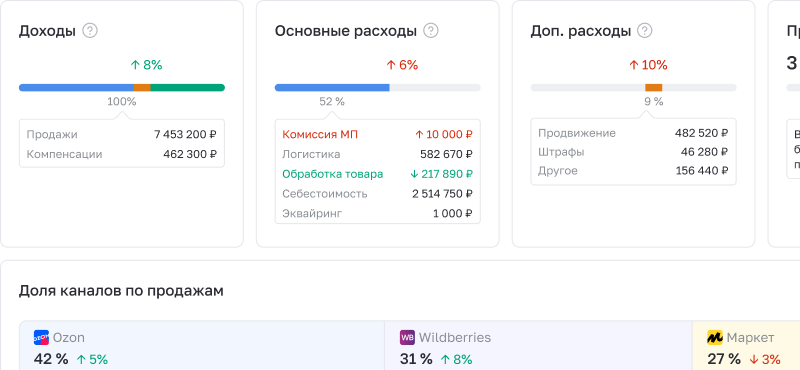800x370 pixels.
Task: Select the Обработка товара row
Action: (x=378, y=174)
